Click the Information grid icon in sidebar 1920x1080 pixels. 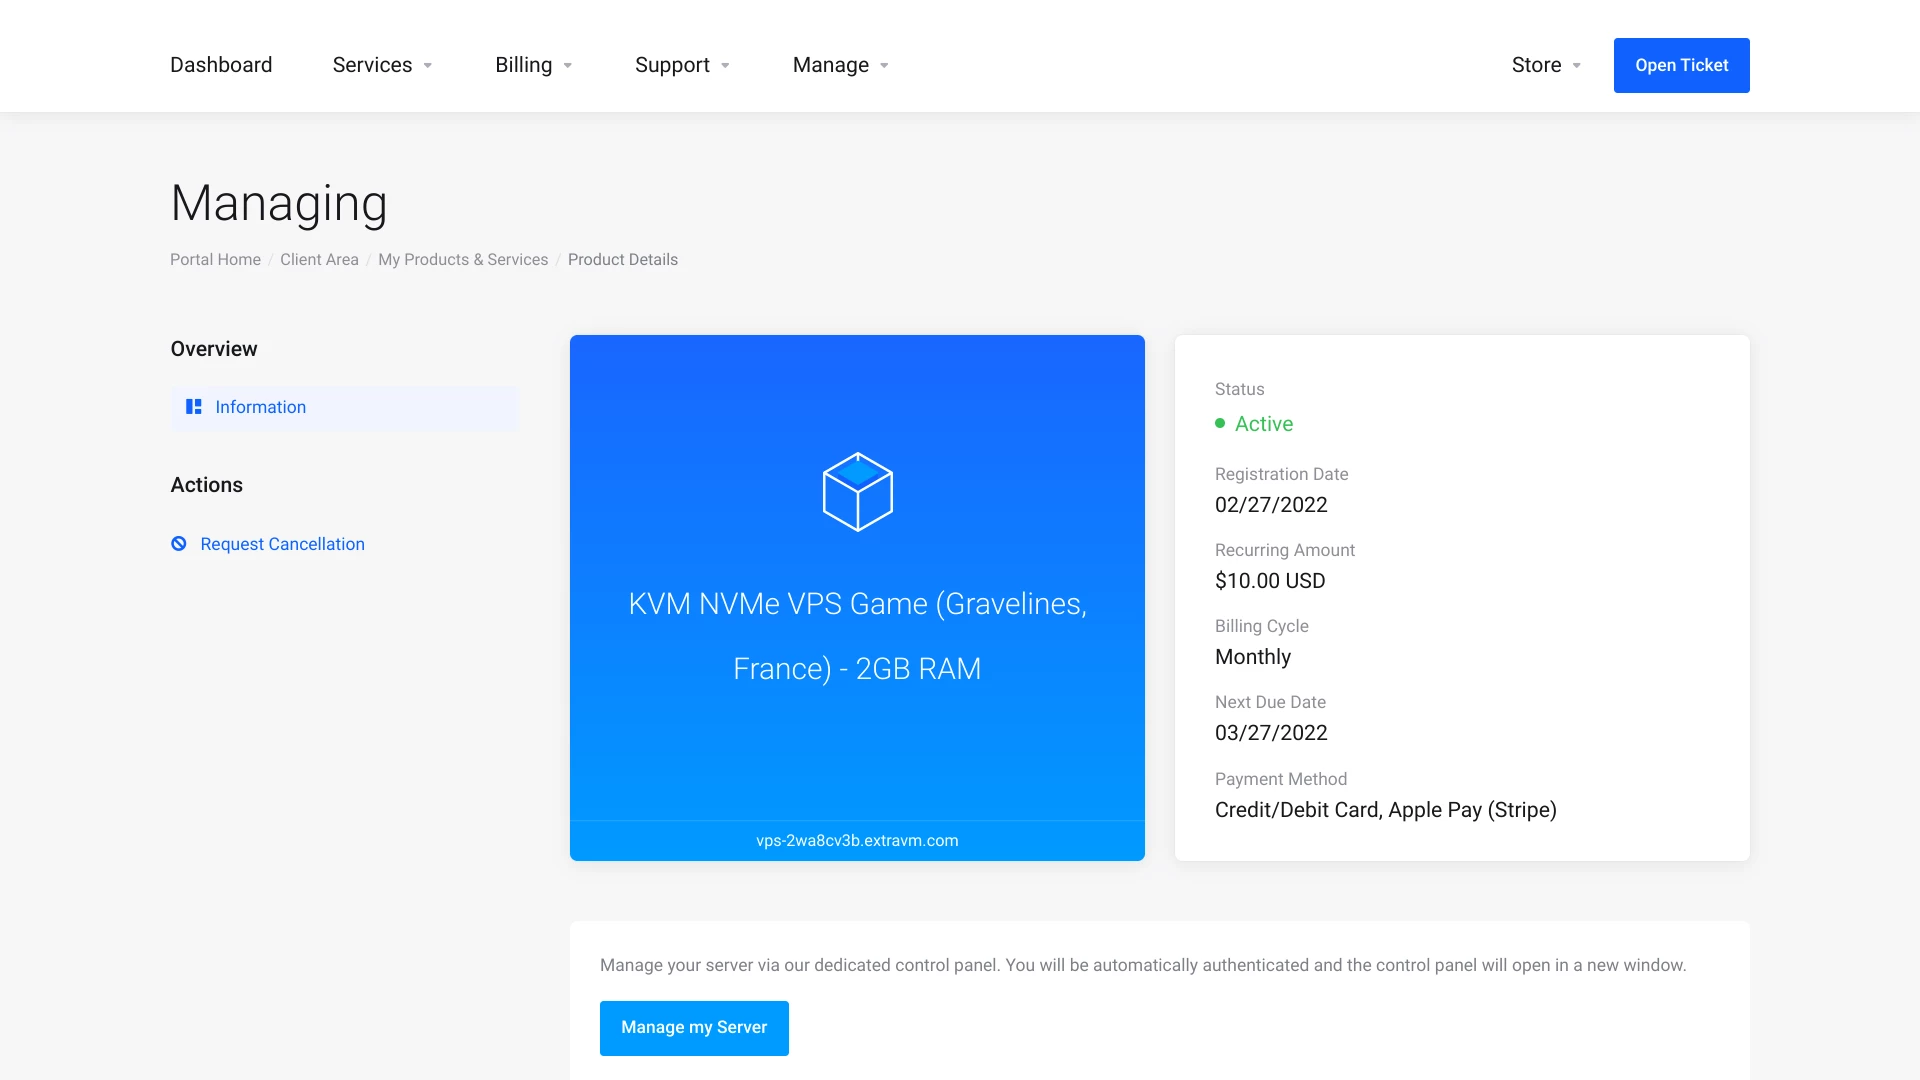[194, 407]
